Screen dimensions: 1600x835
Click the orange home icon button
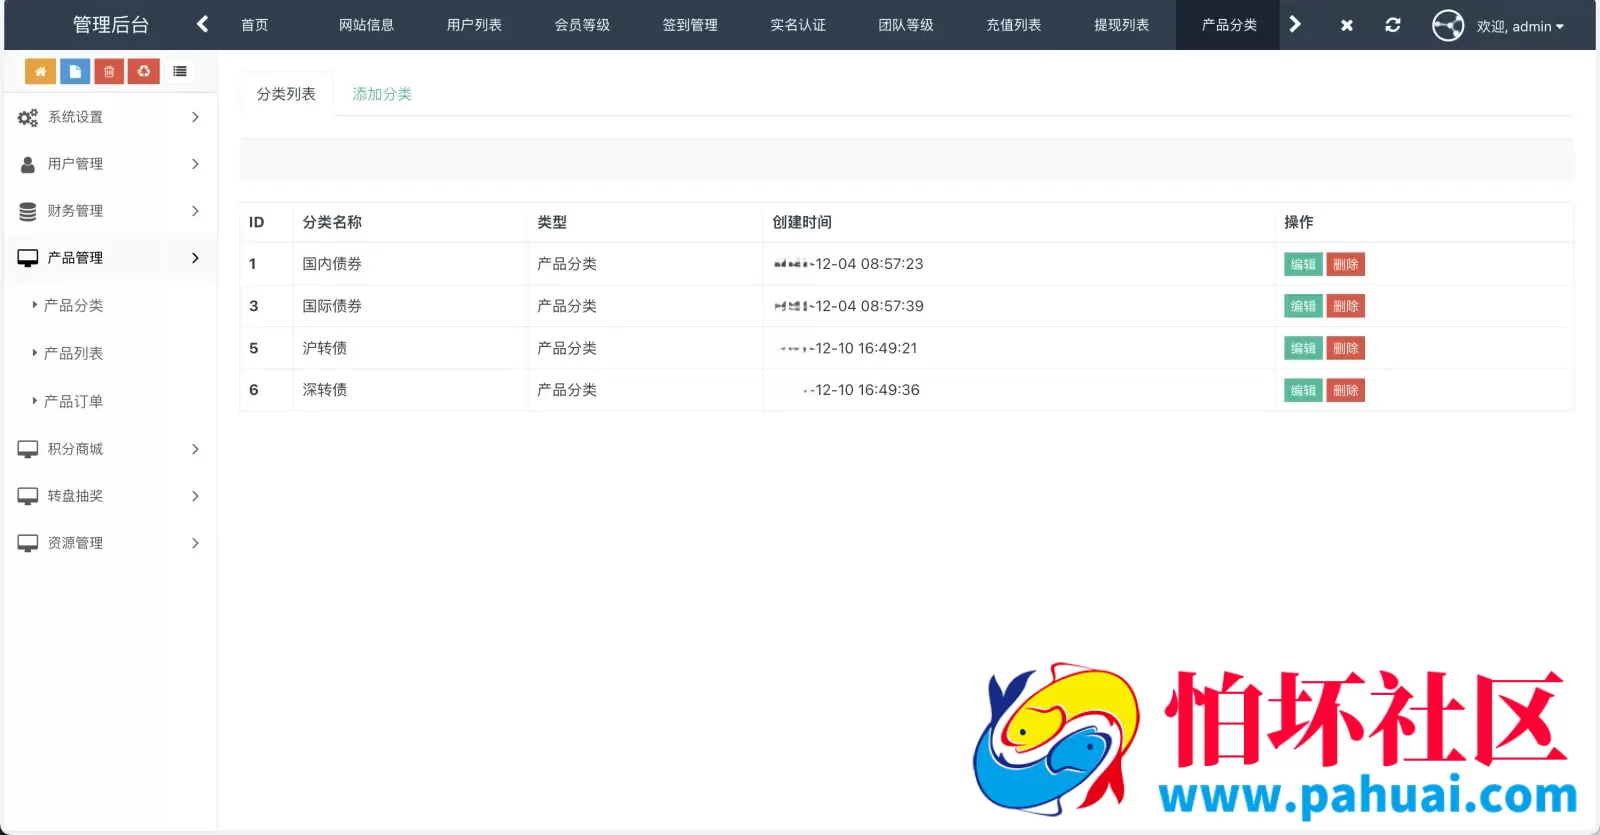pyautogui.click(x=40, y=71)
